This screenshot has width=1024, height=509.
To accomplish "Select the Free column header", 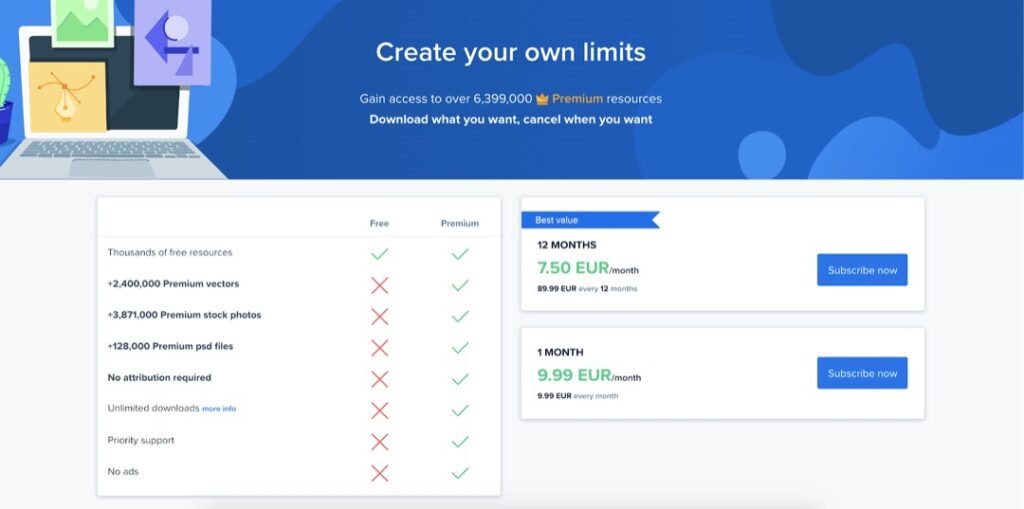I will [379, 223].
